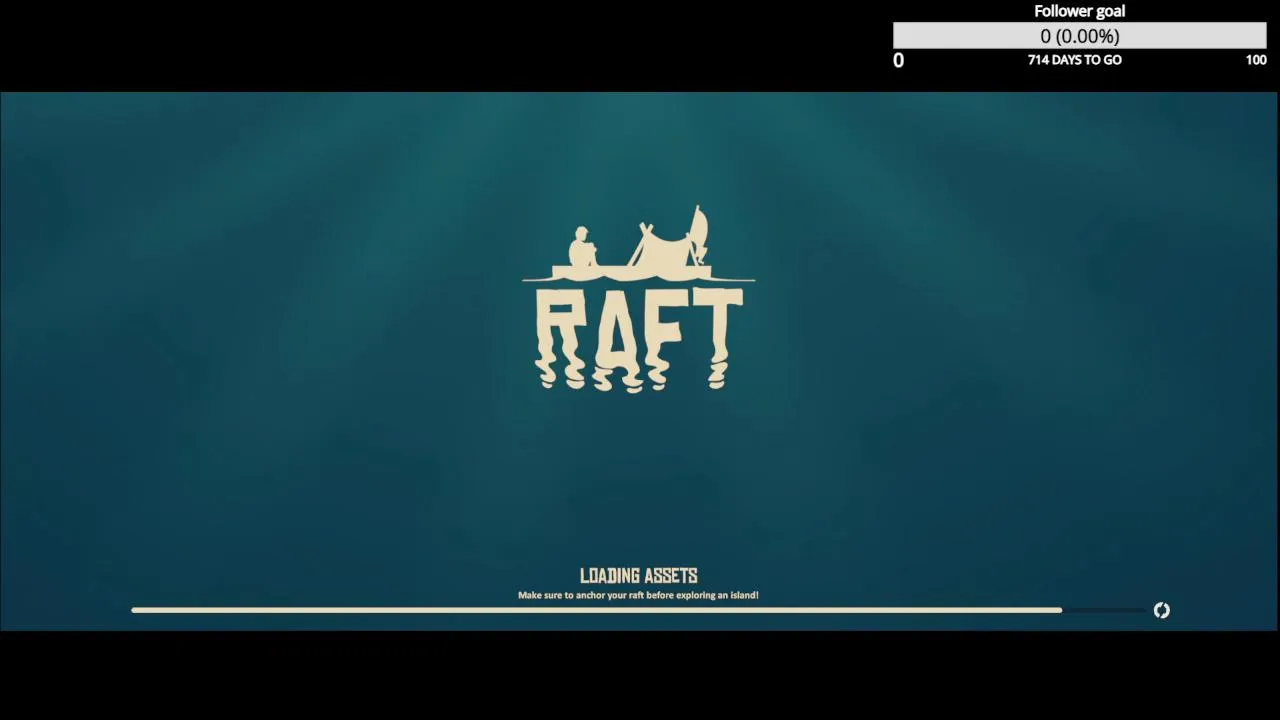The height and width of the screenshot is (720, 1280).
Task: Click the Raft game logo
Action: 639,298
